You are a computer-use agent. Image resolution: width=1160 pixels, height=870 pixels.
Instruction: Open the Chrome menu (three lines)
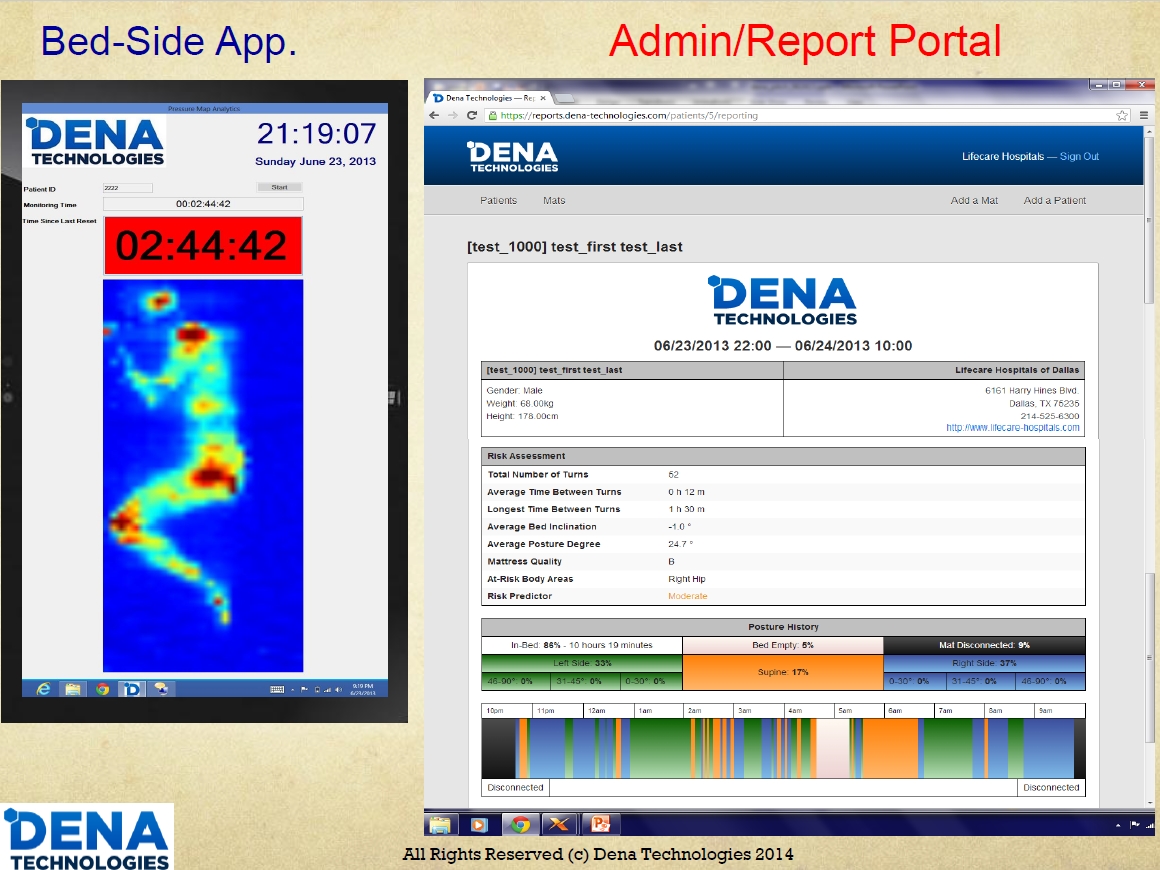[1144, 115]
